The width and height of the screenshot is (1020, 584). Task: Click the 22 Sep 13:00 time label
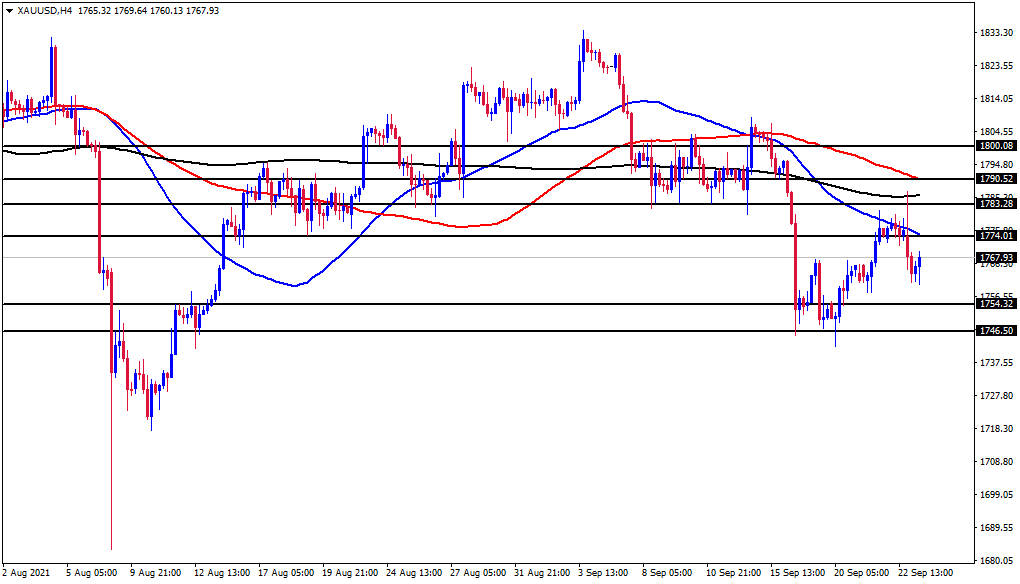click(926, 573)
